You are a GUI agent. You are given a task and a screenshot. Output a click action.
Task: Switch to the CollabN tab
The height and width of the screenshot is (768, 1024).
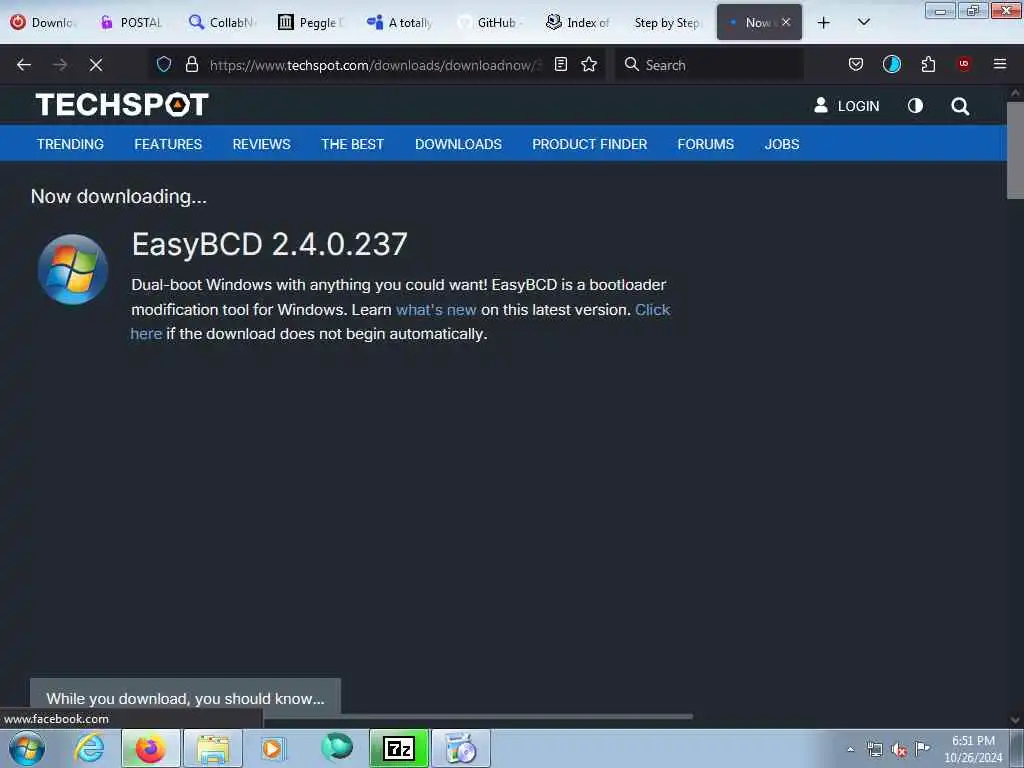coord(221,22)
